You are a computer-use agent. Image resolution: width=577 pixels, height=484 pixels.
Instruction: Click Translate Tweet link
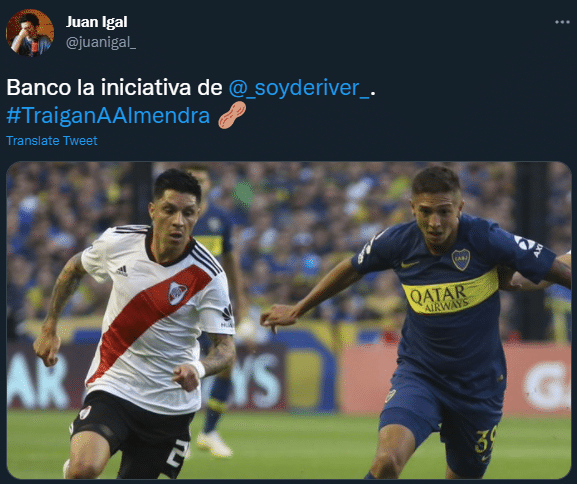tap(52, 141)
